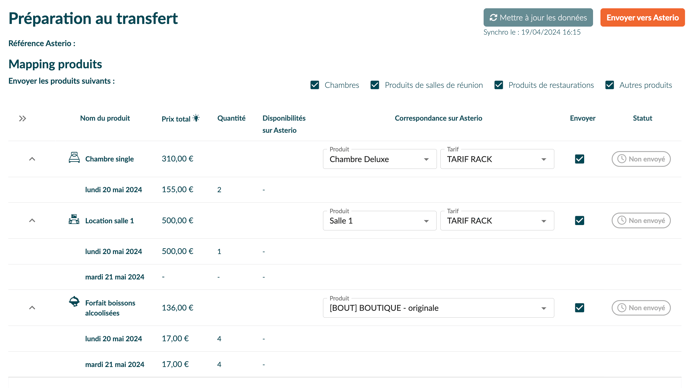Uncheck Envoyer for Location salle 1
The image size is (688, 388).
[580, 220]
